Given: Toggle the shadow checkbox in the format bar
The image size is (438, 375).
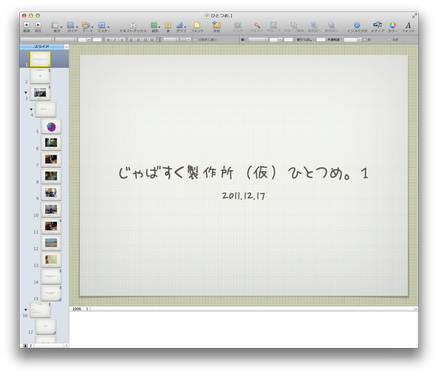Looking at the screenshot, I should (364, 40).
